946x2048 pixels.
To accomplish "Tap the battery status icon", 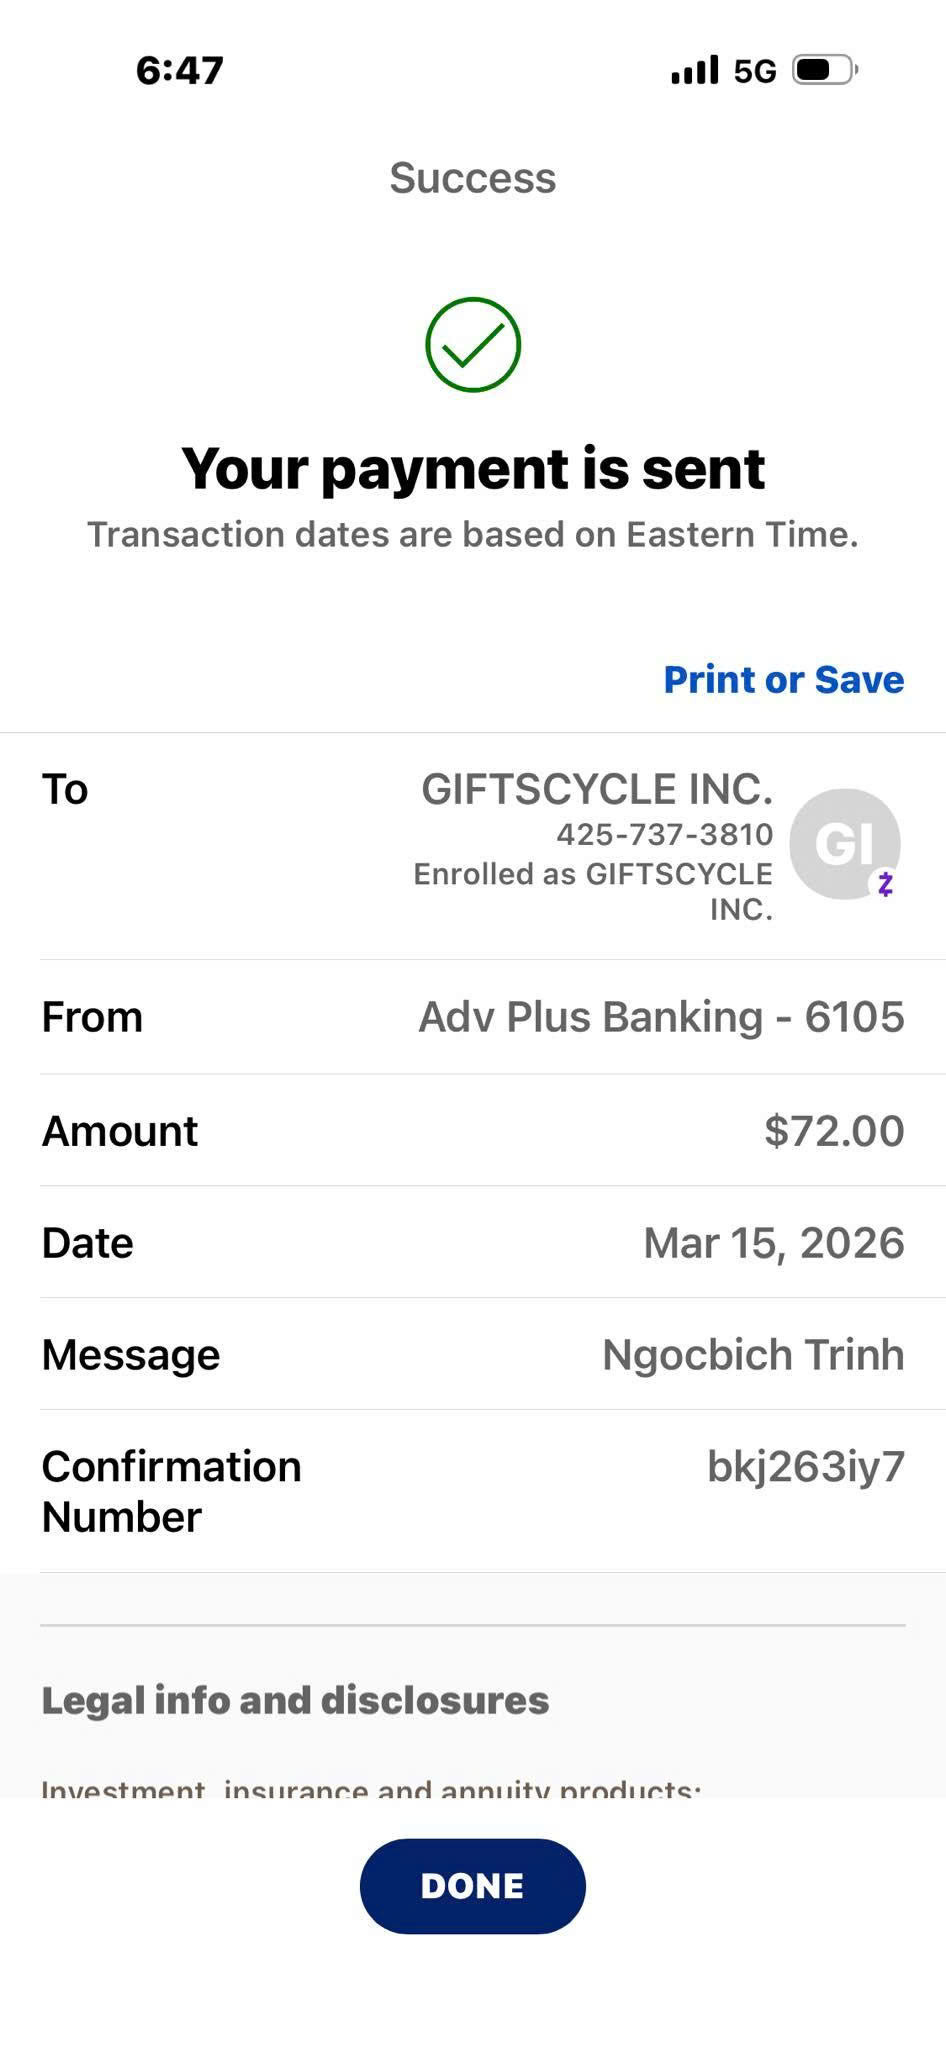I will [x=824, y=70].
